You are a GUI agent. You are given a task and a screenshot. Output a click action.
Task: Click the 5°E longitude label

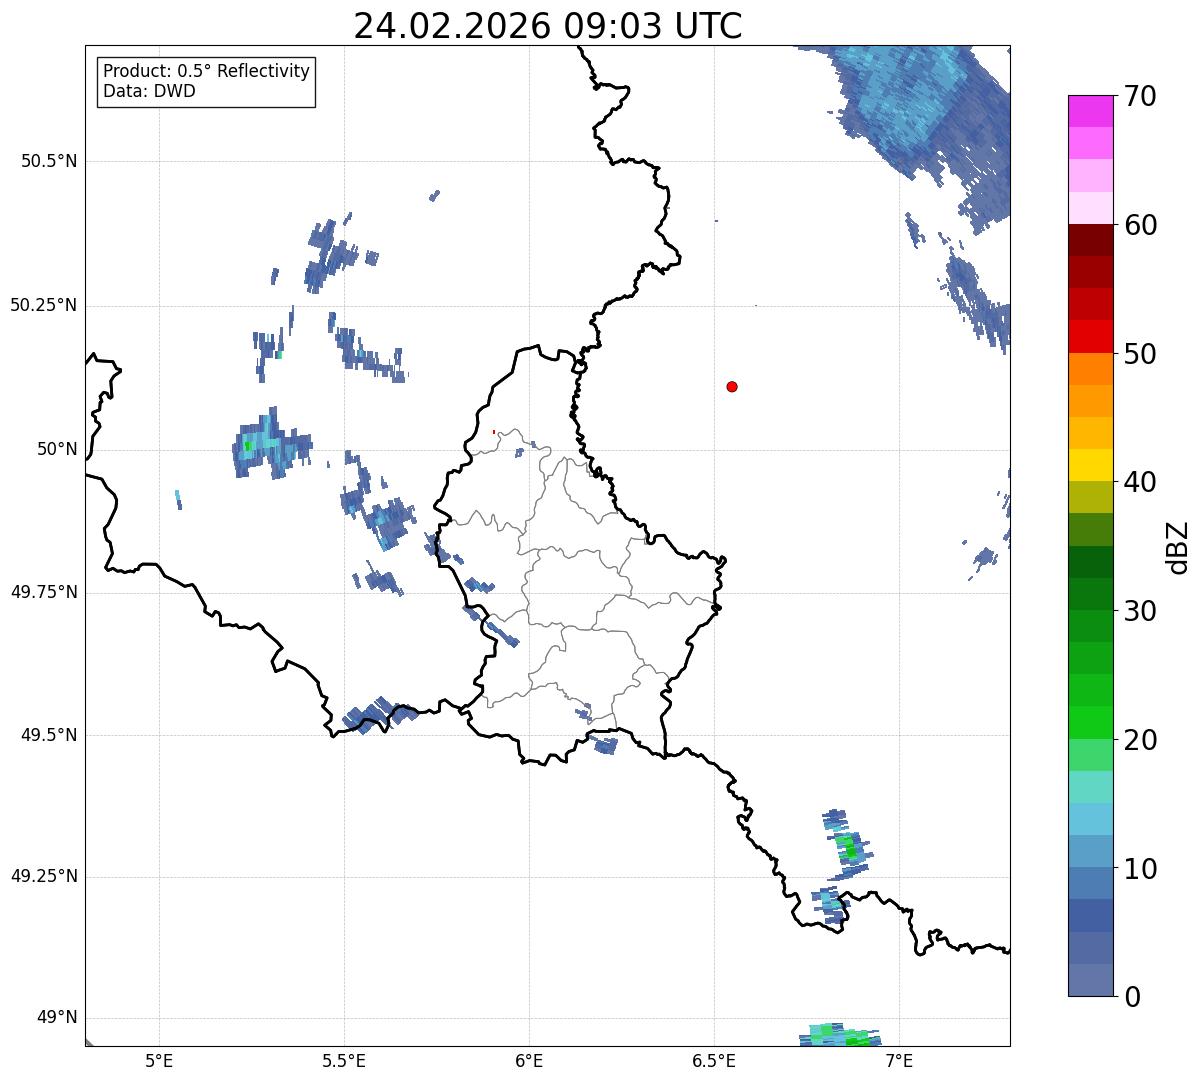[x=159, y=1060]
